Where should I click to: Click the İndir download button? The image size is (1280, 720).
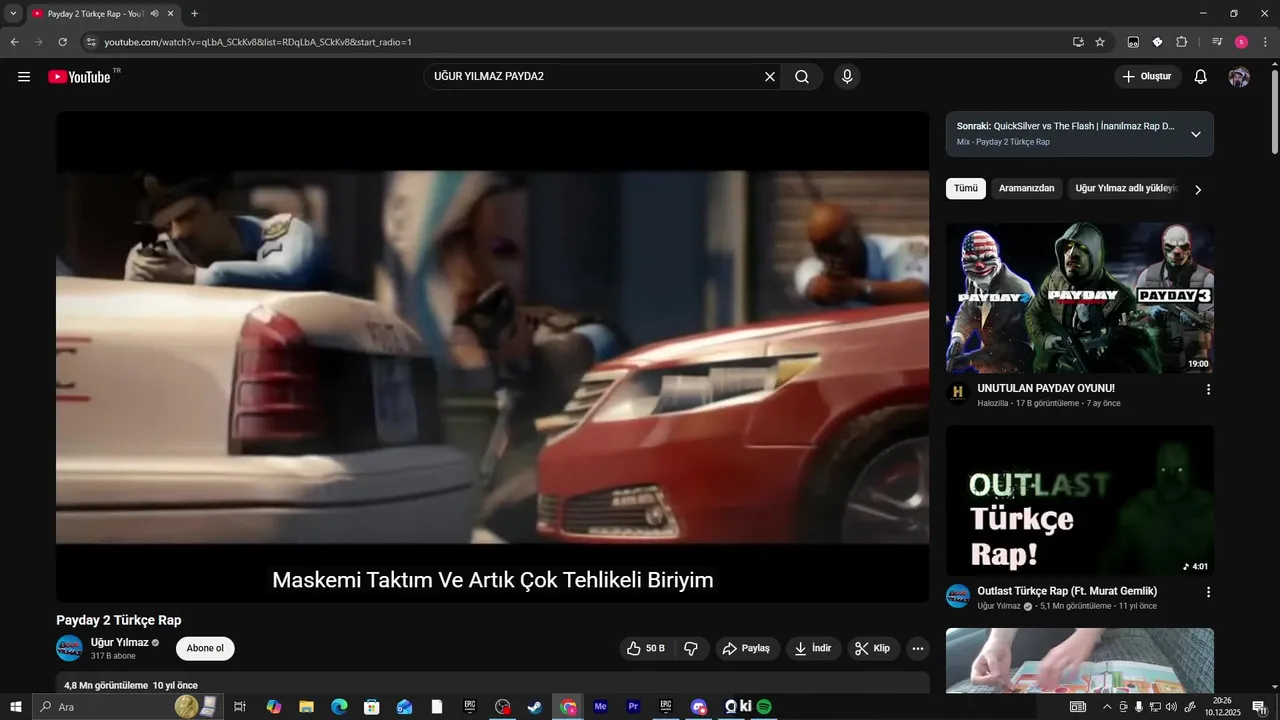click(x=813, y=648)
